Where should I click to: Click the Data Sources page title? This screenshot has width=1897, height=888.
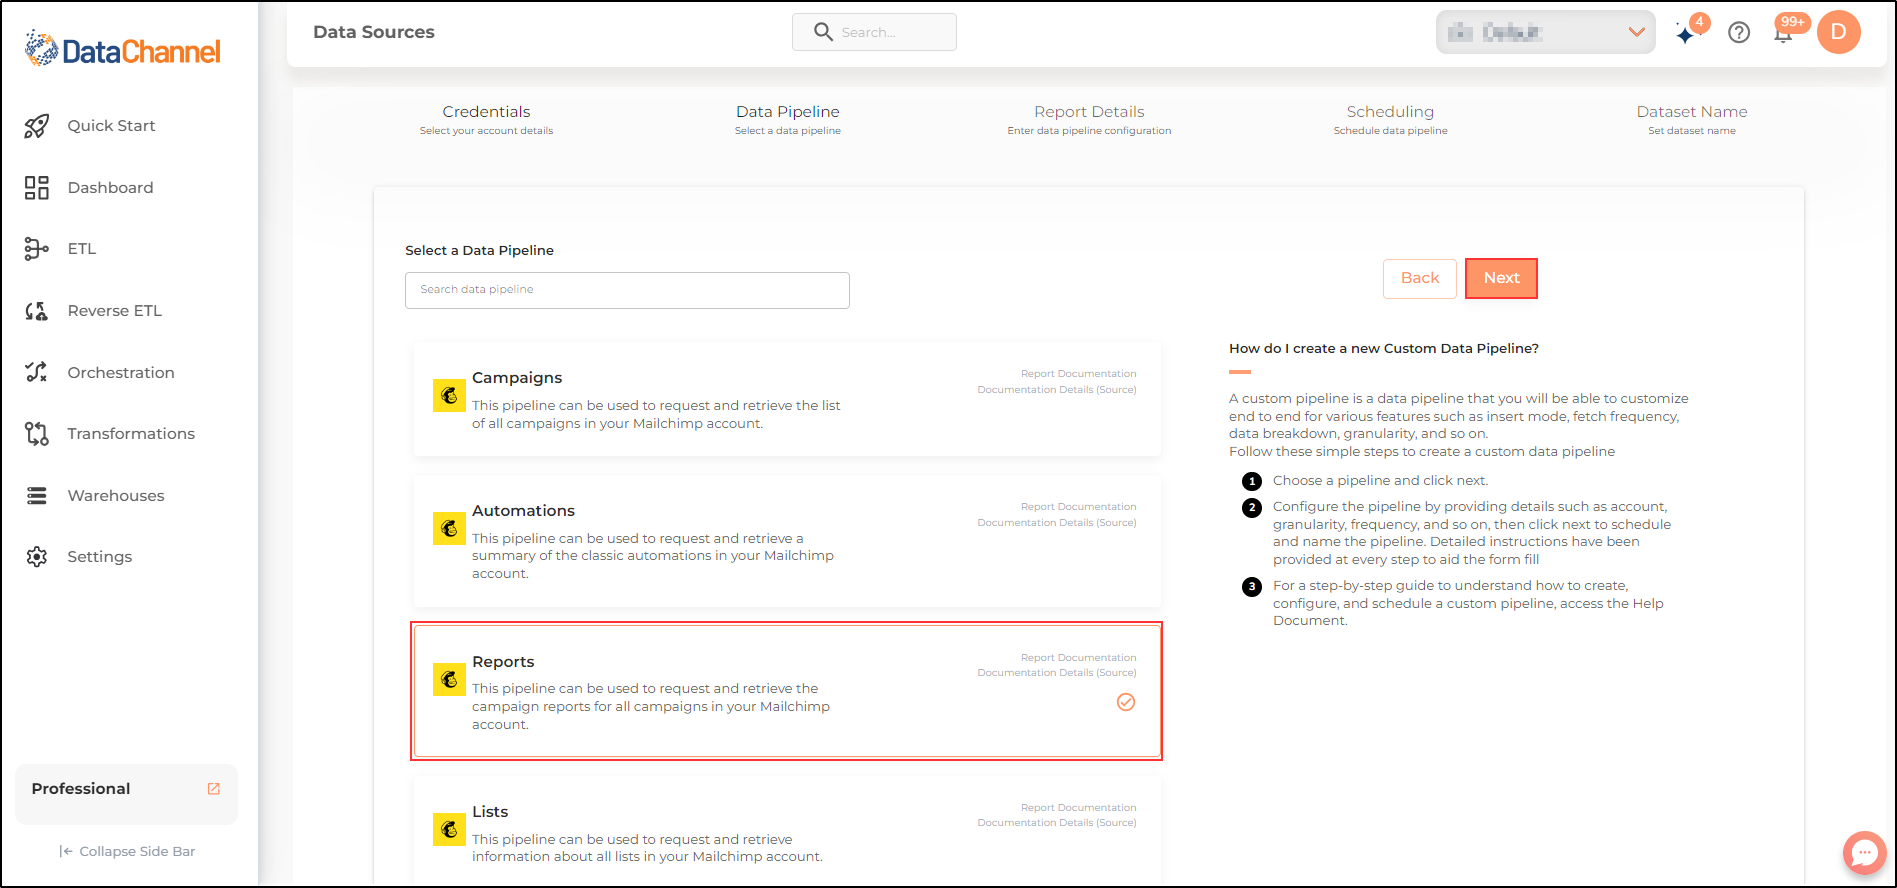click(374, 32)
